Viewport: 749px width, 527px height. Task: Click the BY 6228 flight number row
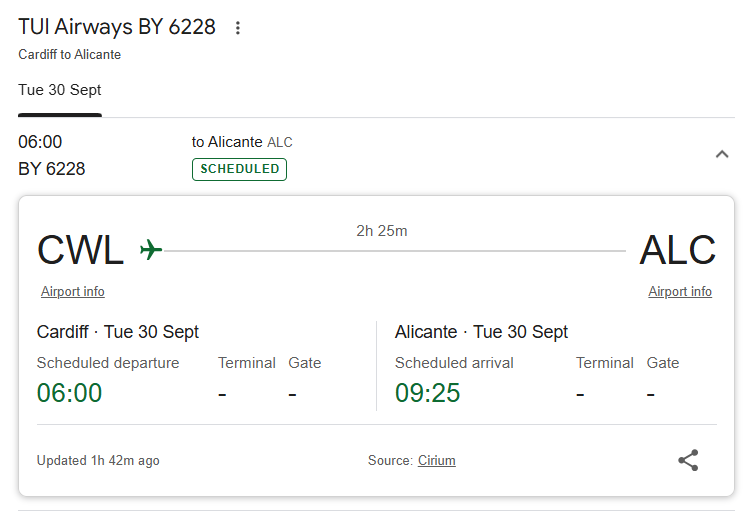click(x=52, y=169)
